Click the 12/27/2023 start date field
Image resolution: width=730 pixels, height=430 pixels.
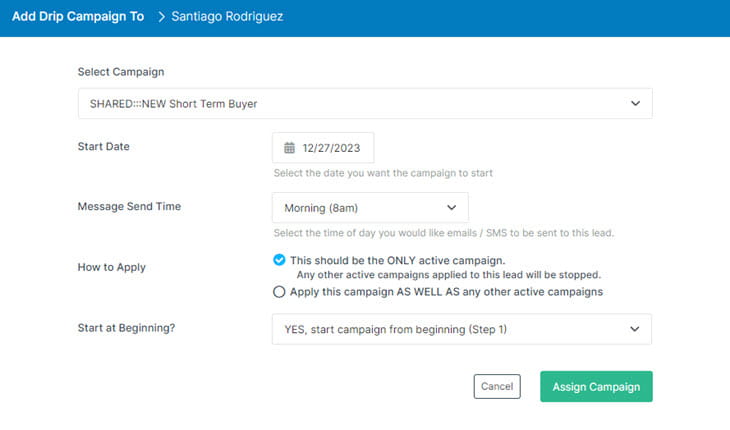(x=323, y=148)
